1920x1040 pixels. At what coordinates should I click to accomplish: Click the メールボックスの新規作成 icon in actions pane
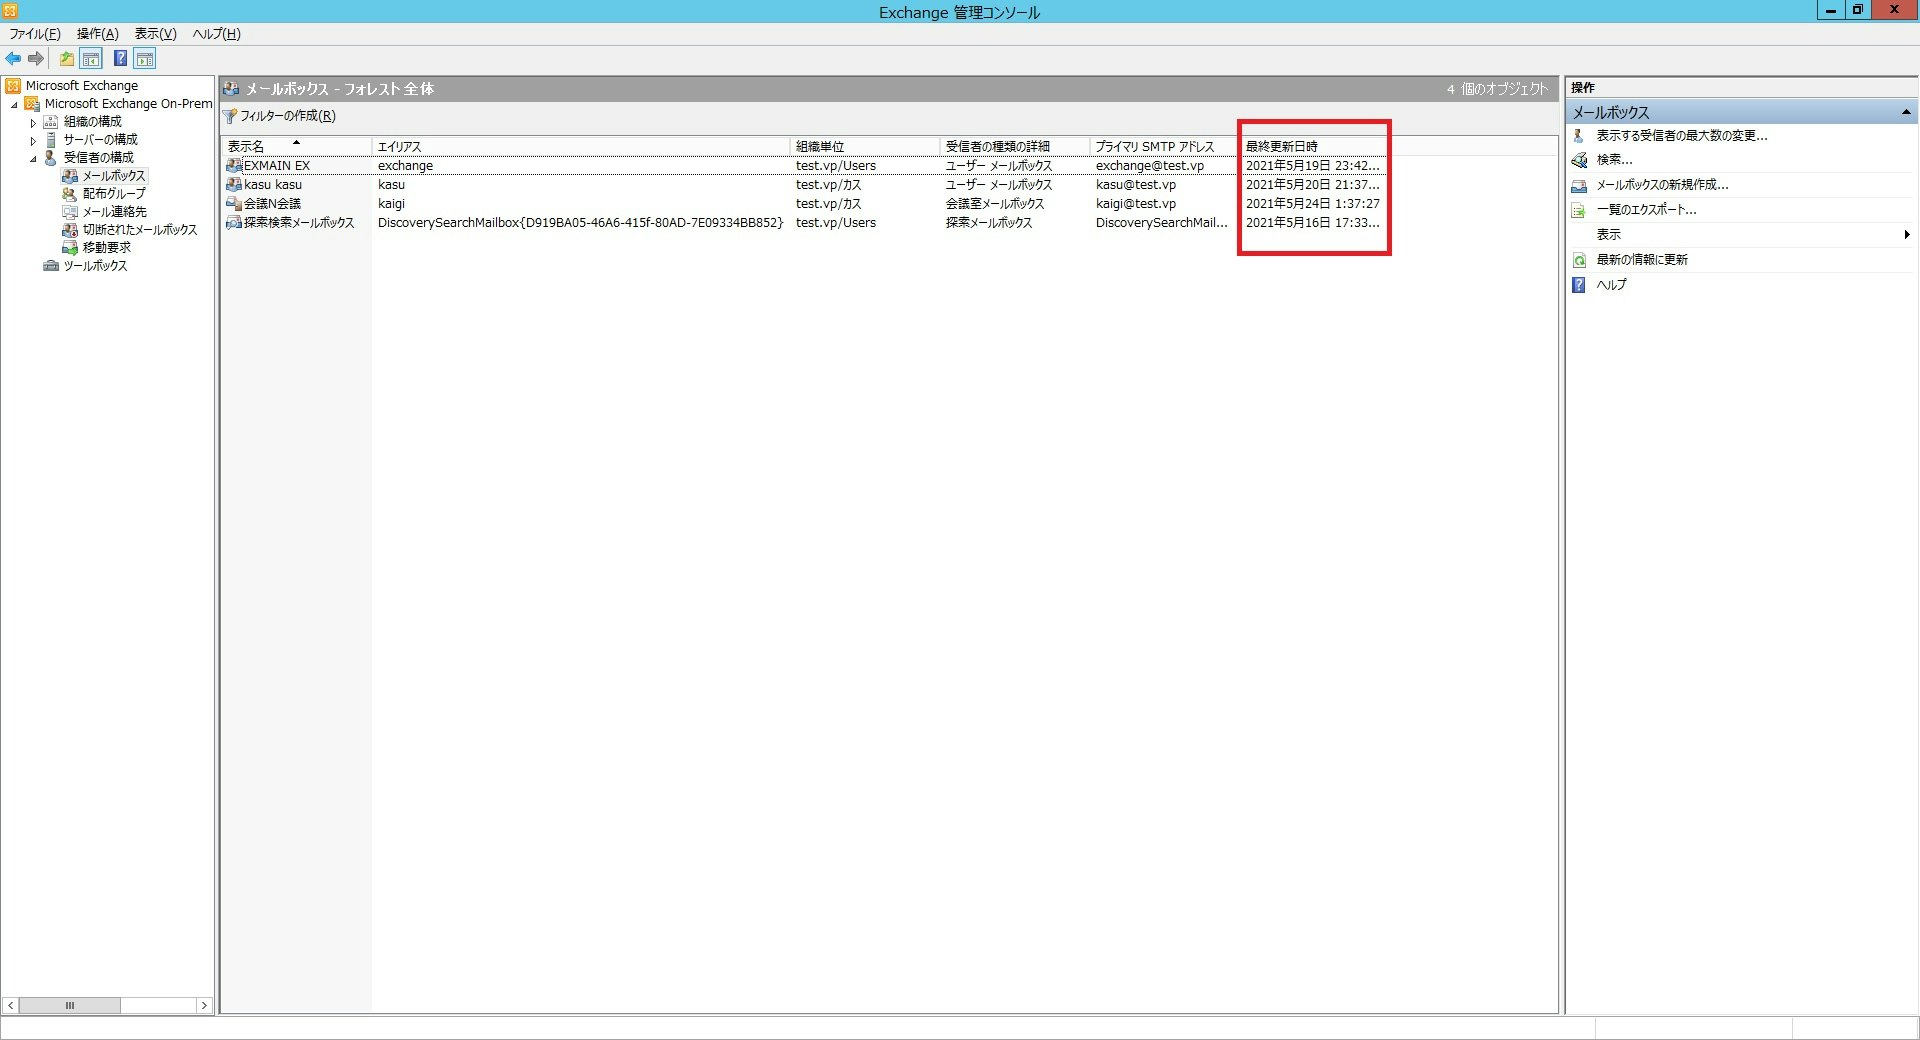1579,185
